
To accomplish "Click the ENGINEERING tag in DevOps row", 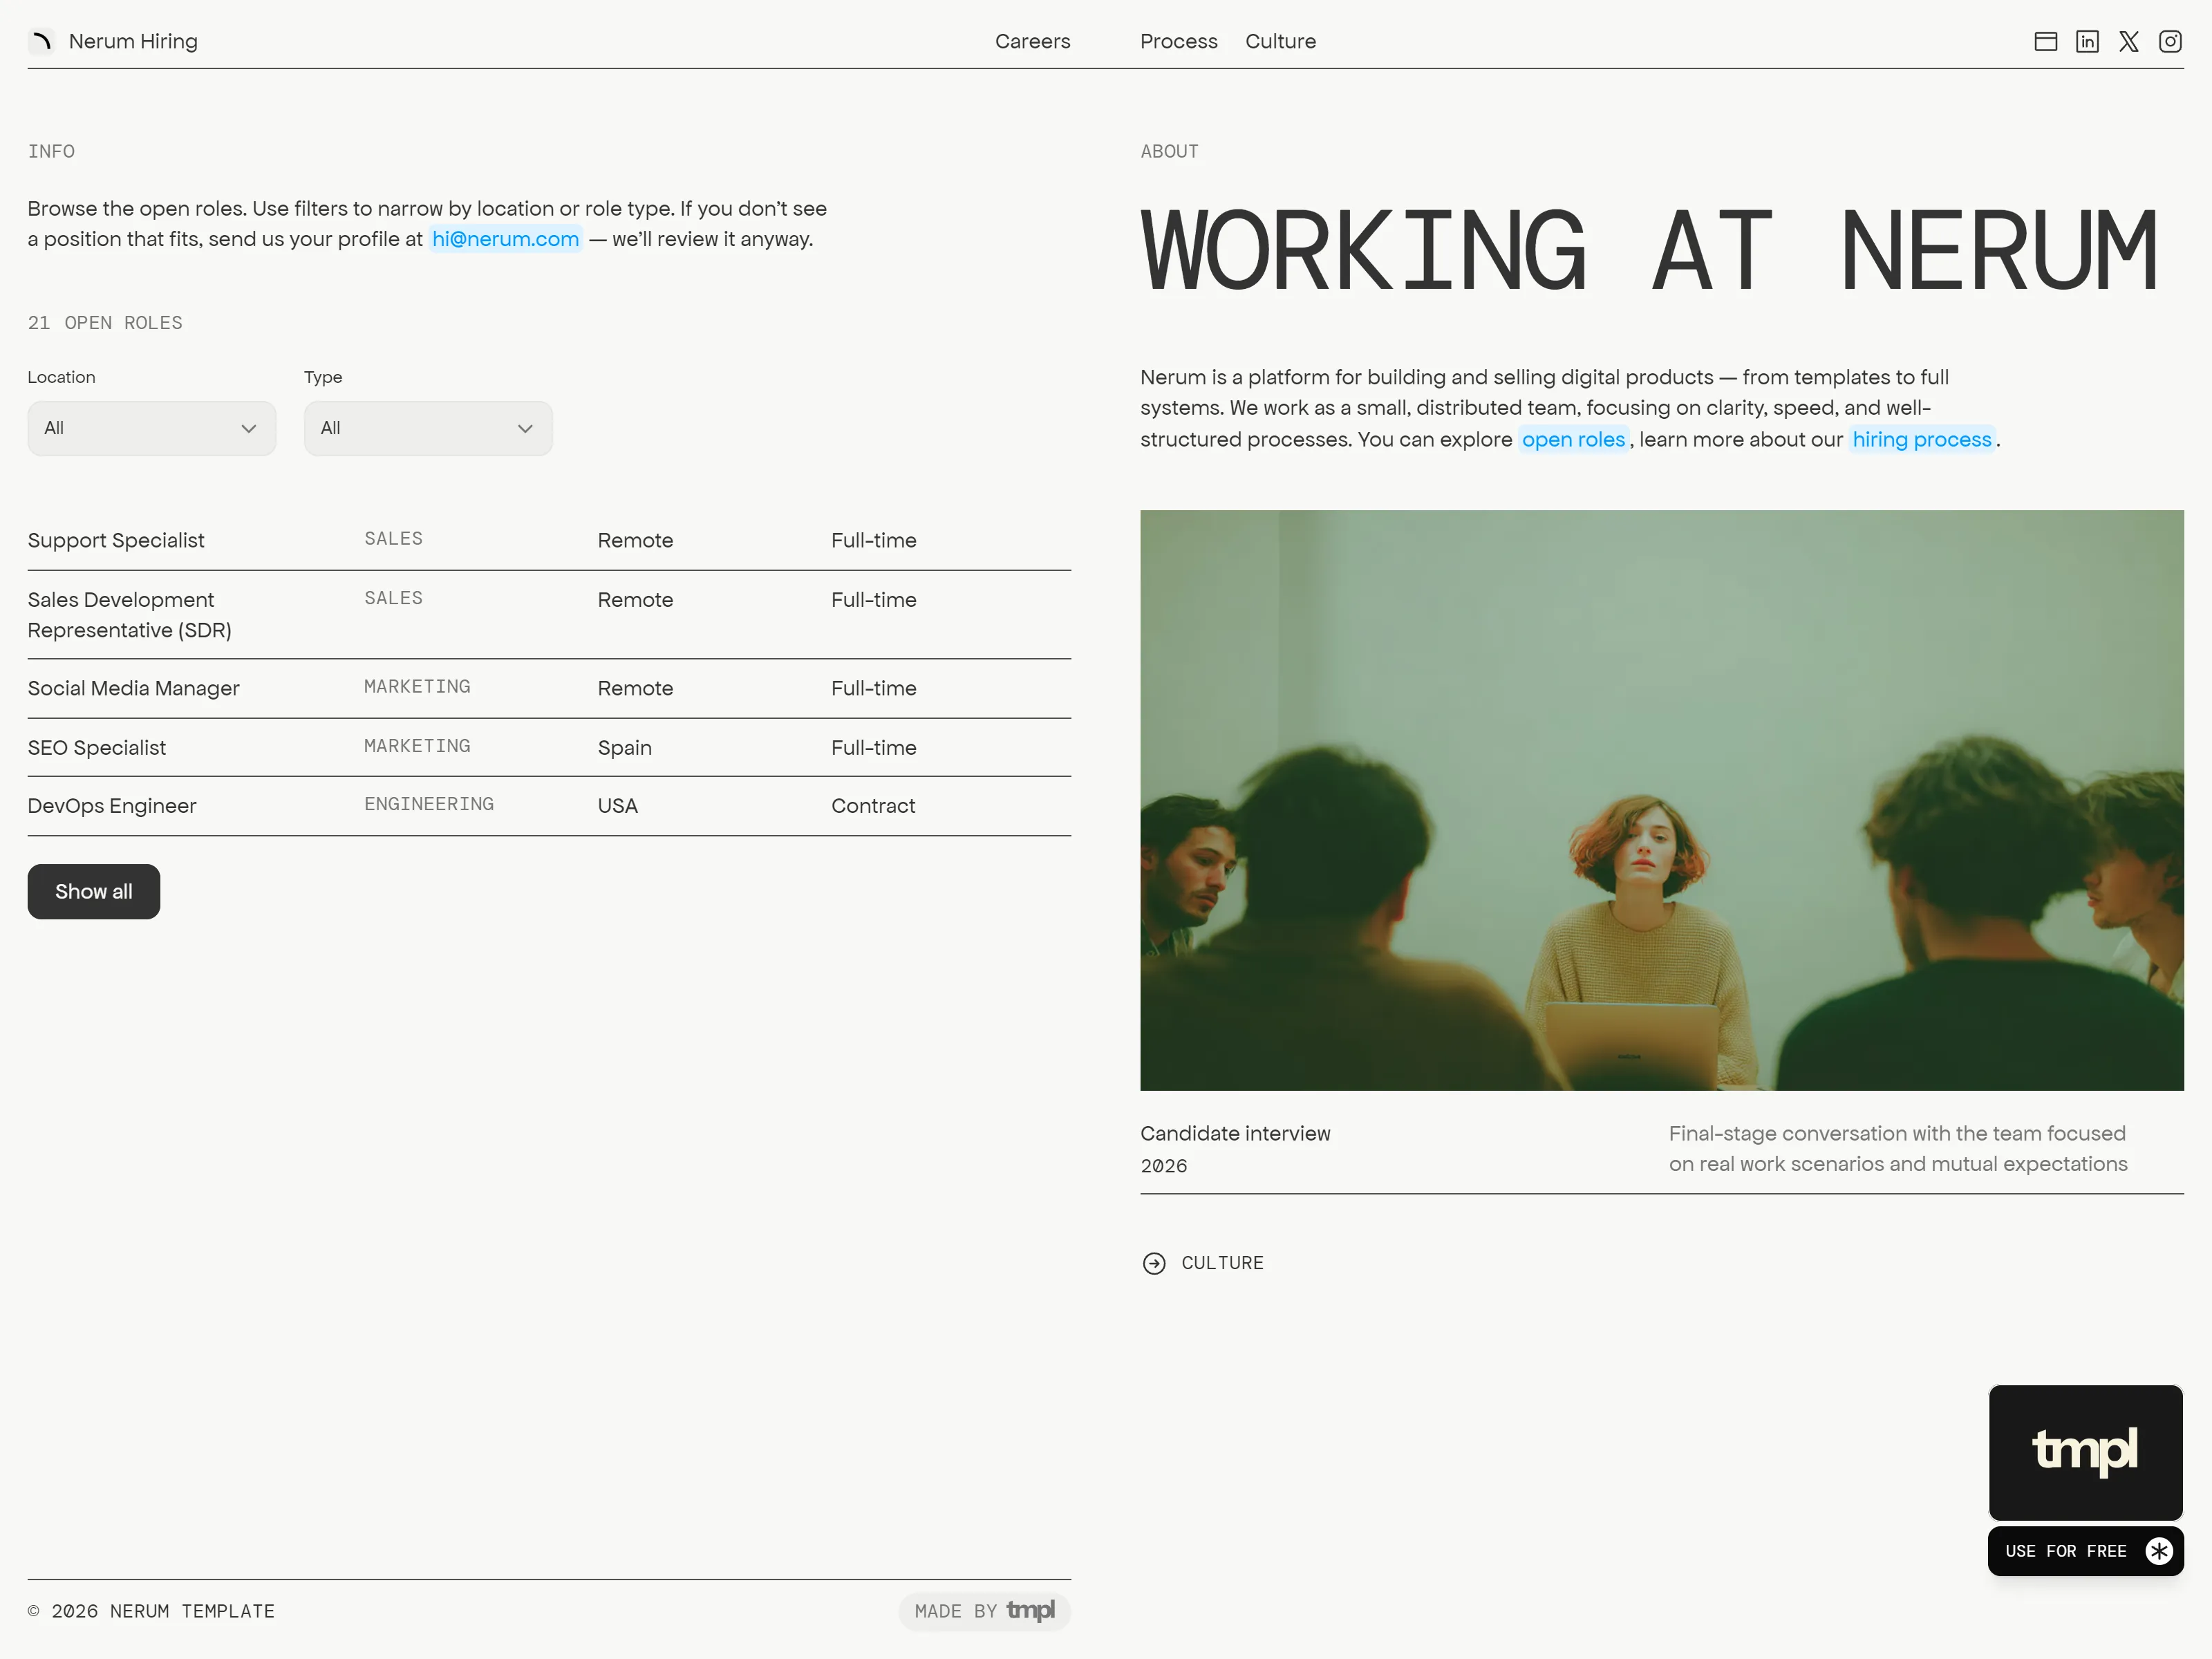I will pyautogui.click(x=429, y=804).
